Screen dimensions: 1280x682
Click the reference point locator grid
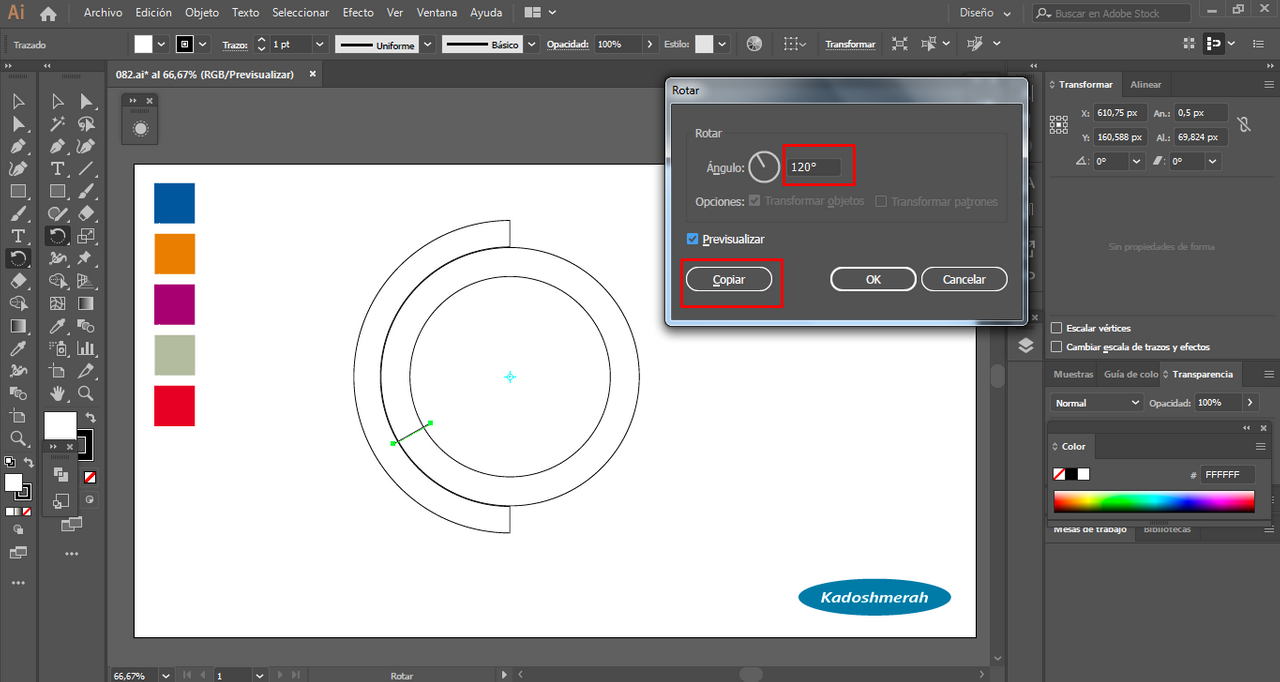pyautogui.click(x=1059, y=125)
